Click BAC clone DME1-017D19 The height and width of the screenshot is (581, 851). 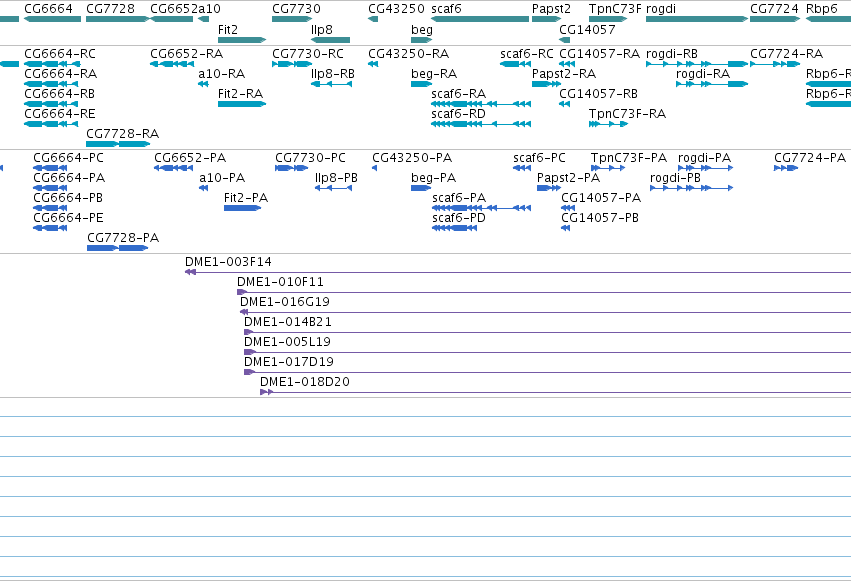click(547, 372)
